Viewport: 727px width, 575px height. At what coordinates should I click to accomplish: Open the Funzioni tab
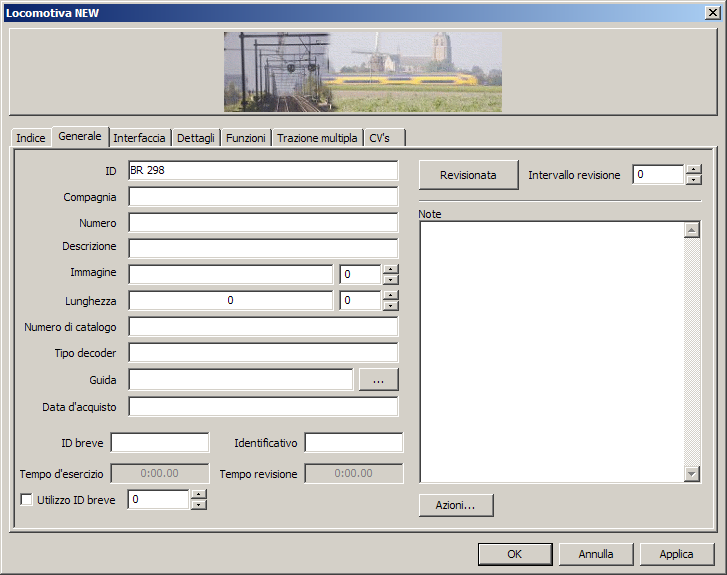click(x=245, y=138)
